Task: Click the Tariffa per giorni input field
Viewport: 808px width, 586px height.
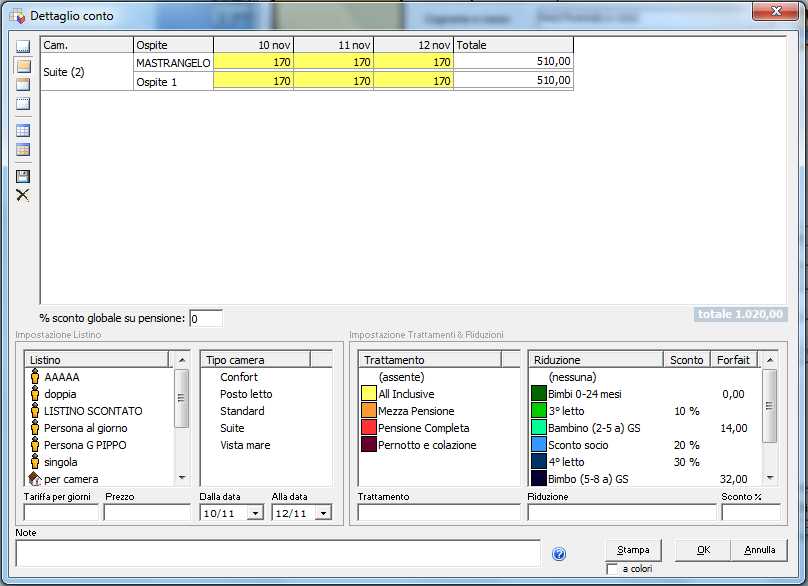Action: [61, 513]
